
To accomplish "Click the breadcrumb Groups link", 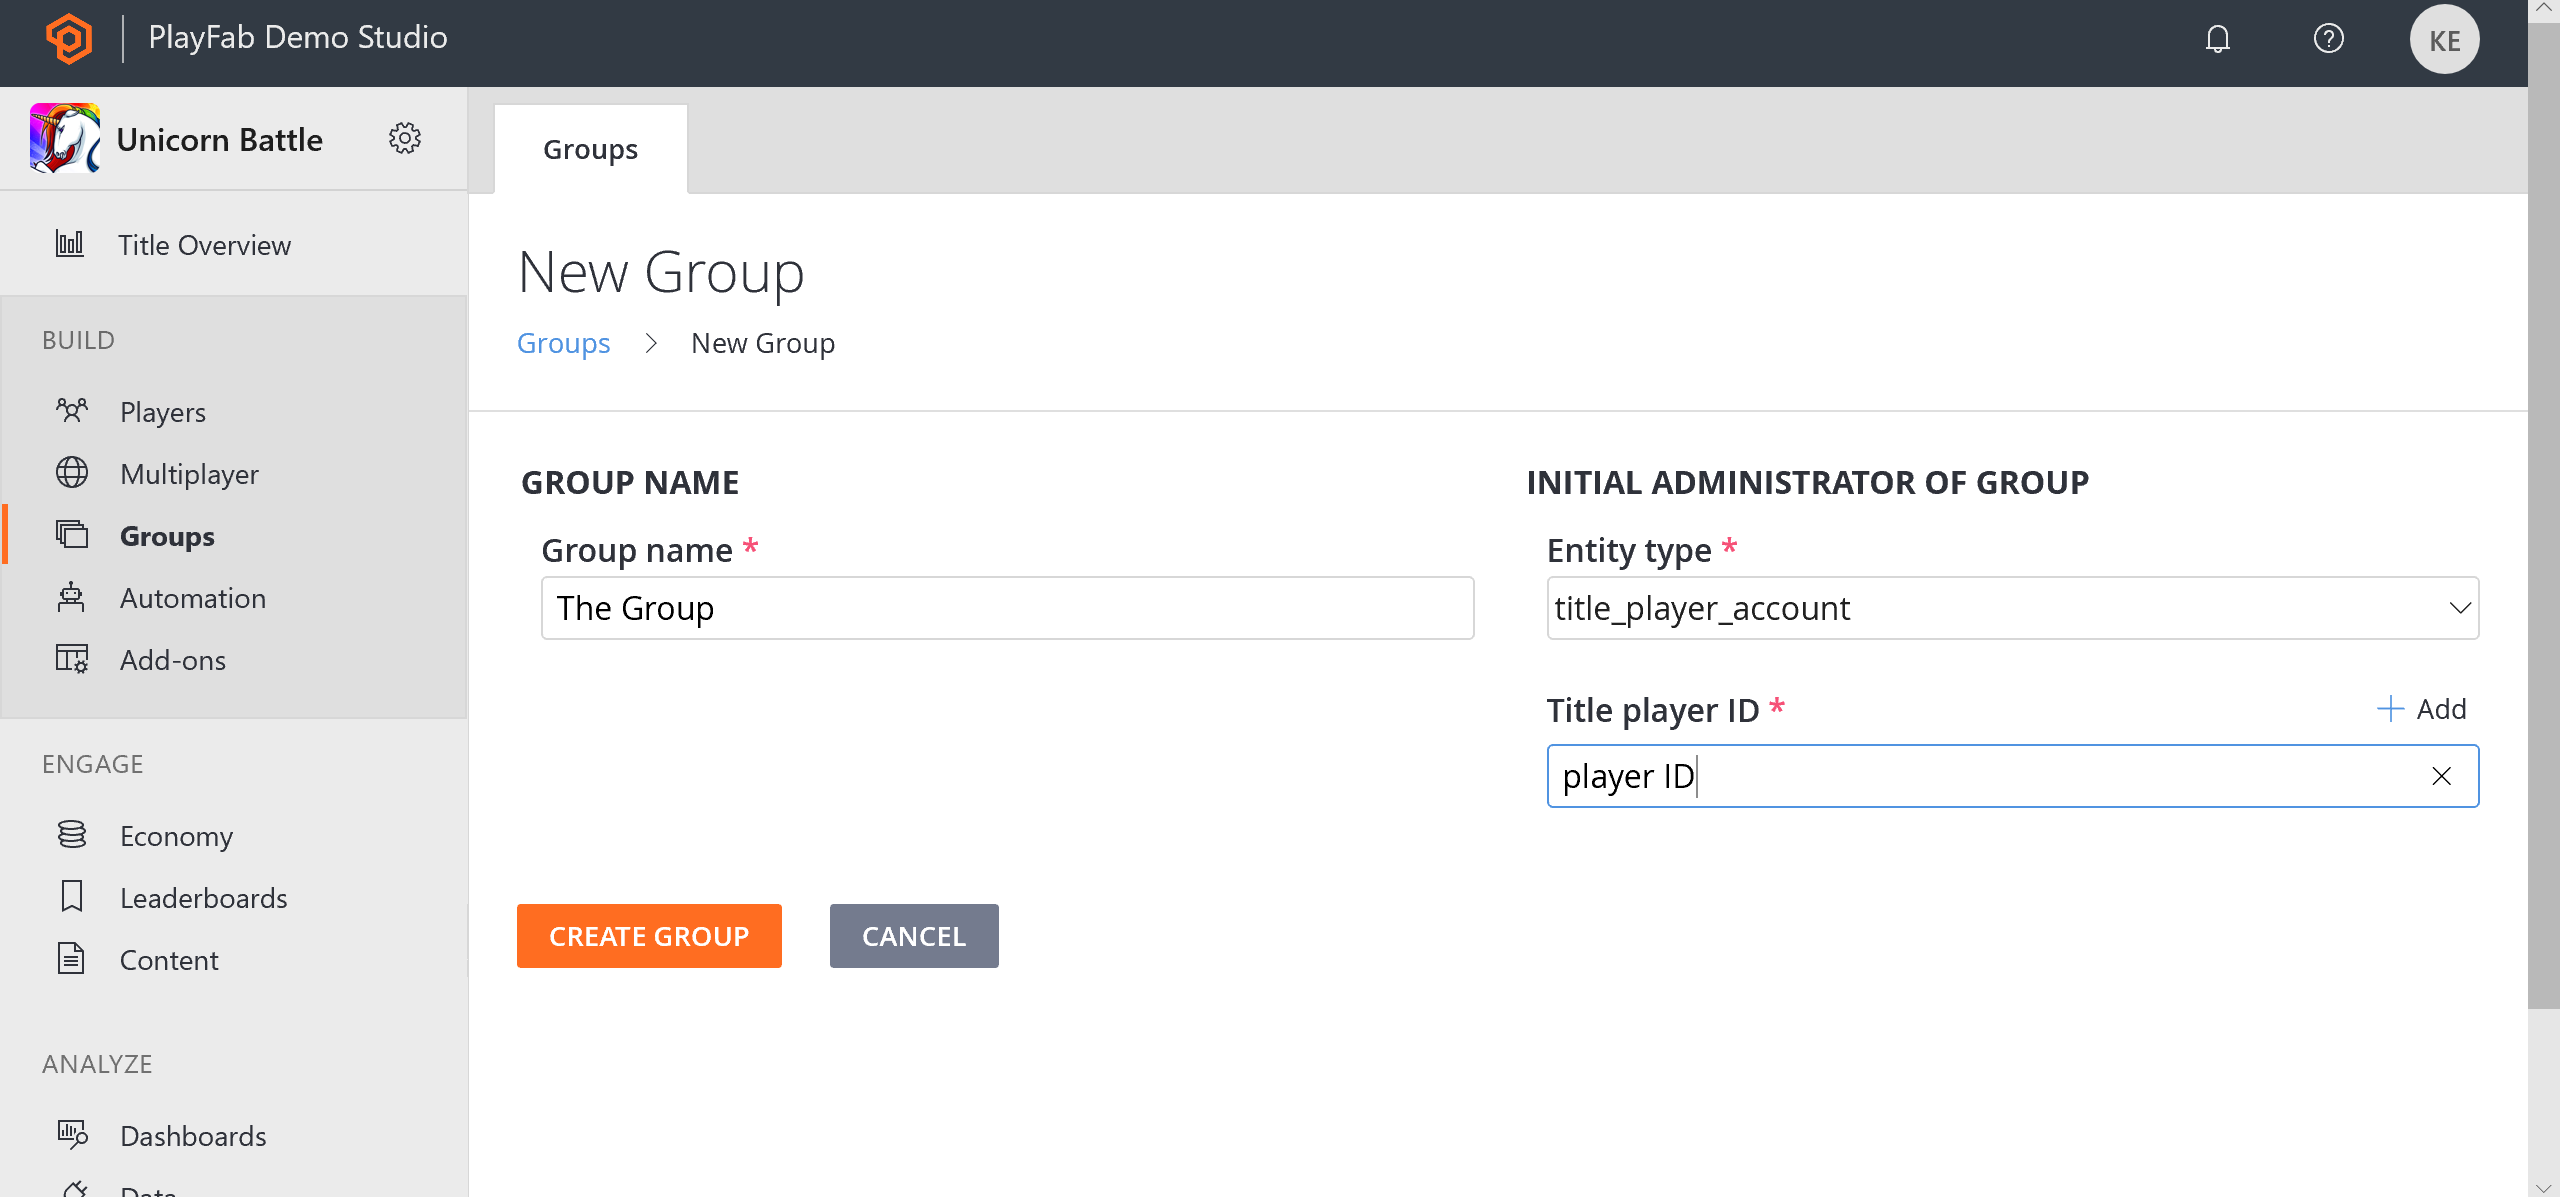I will click(563, 343).
